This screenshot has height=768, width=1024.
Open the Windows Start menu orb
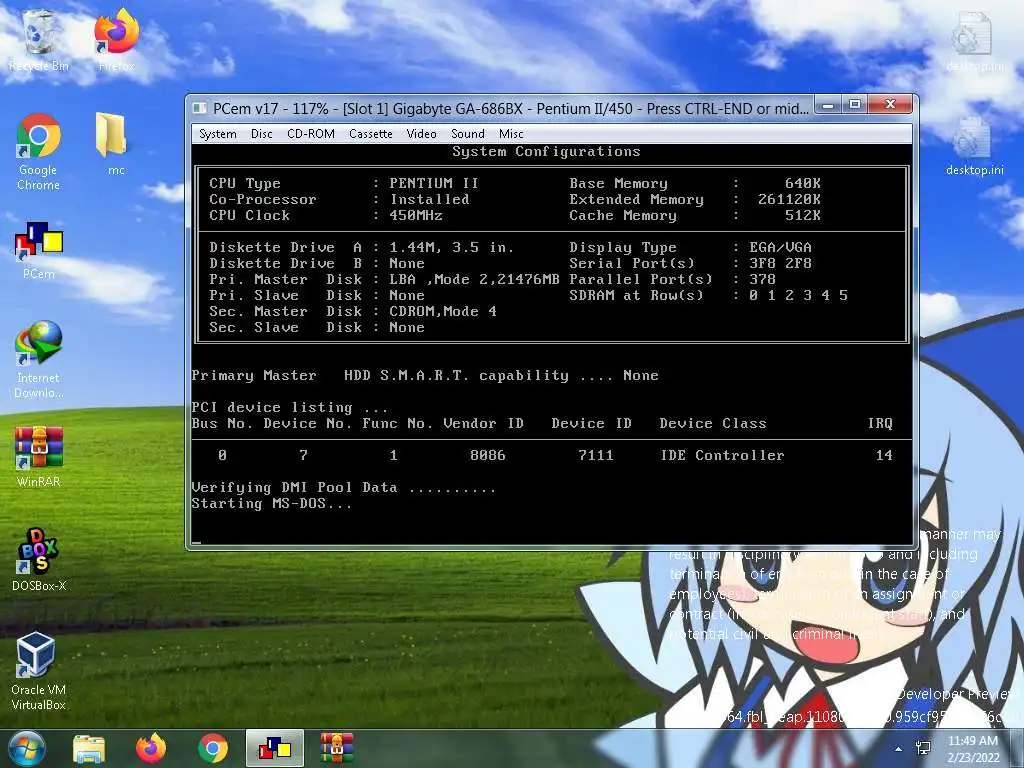pyautogui.click(x=26, y=748)
